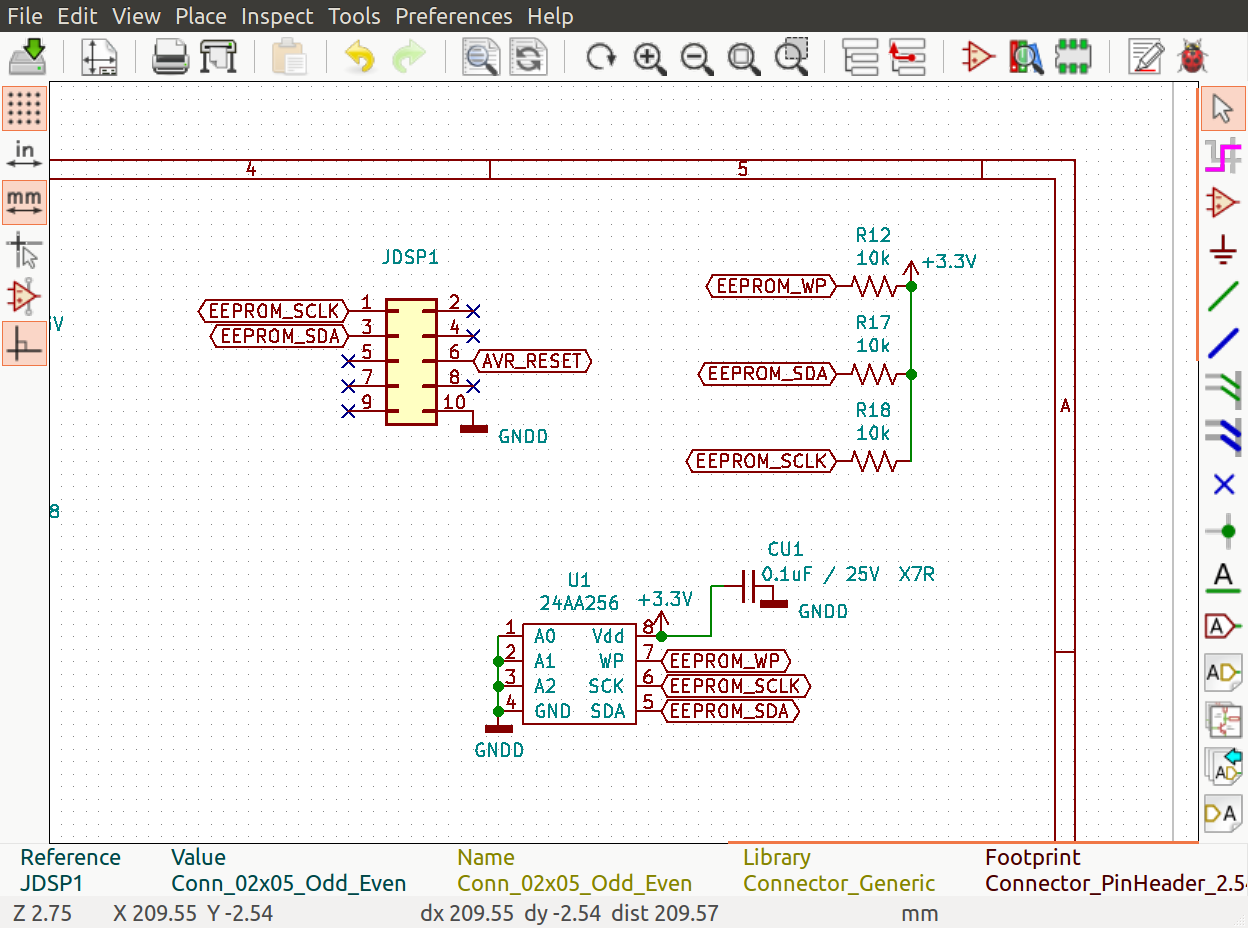1248x928 pixels.
Task: Click the '0.1uF / 25V X7R' value text
Action: point(848,574)
